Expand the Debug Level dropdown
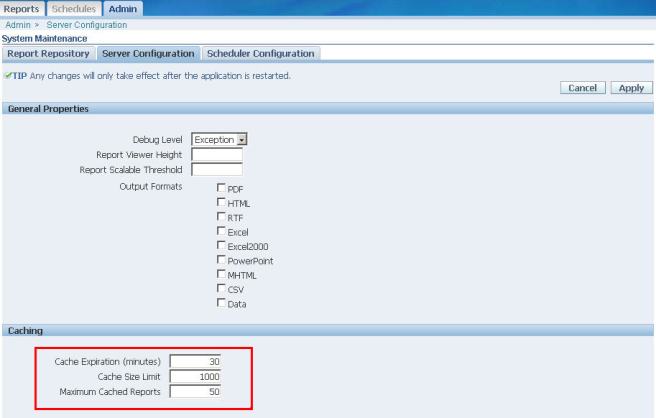Image resolution: width=656 pixels, height=418 pixels. coord(241,139)
